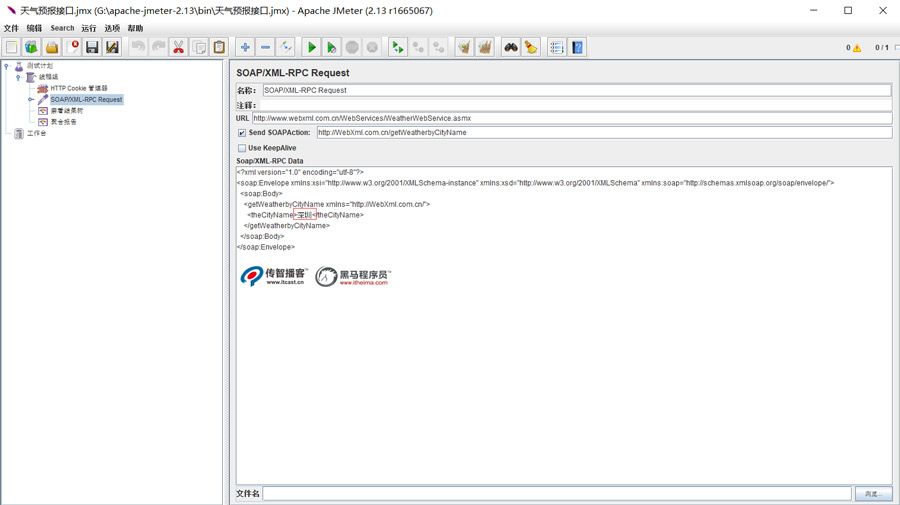Cut selection with the scissors icon

coord(179,48)
